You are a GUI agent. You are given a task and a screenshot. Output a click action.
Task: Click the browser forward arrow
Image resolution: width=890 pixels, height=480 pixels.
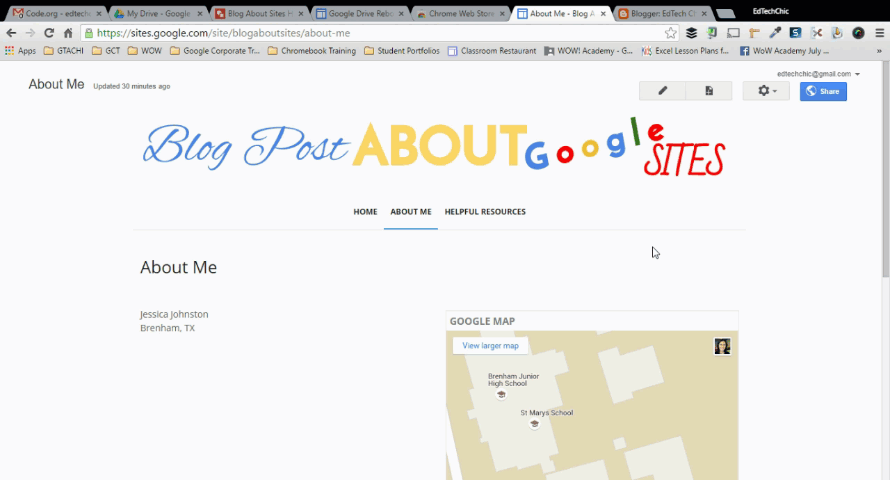(30, 33)
